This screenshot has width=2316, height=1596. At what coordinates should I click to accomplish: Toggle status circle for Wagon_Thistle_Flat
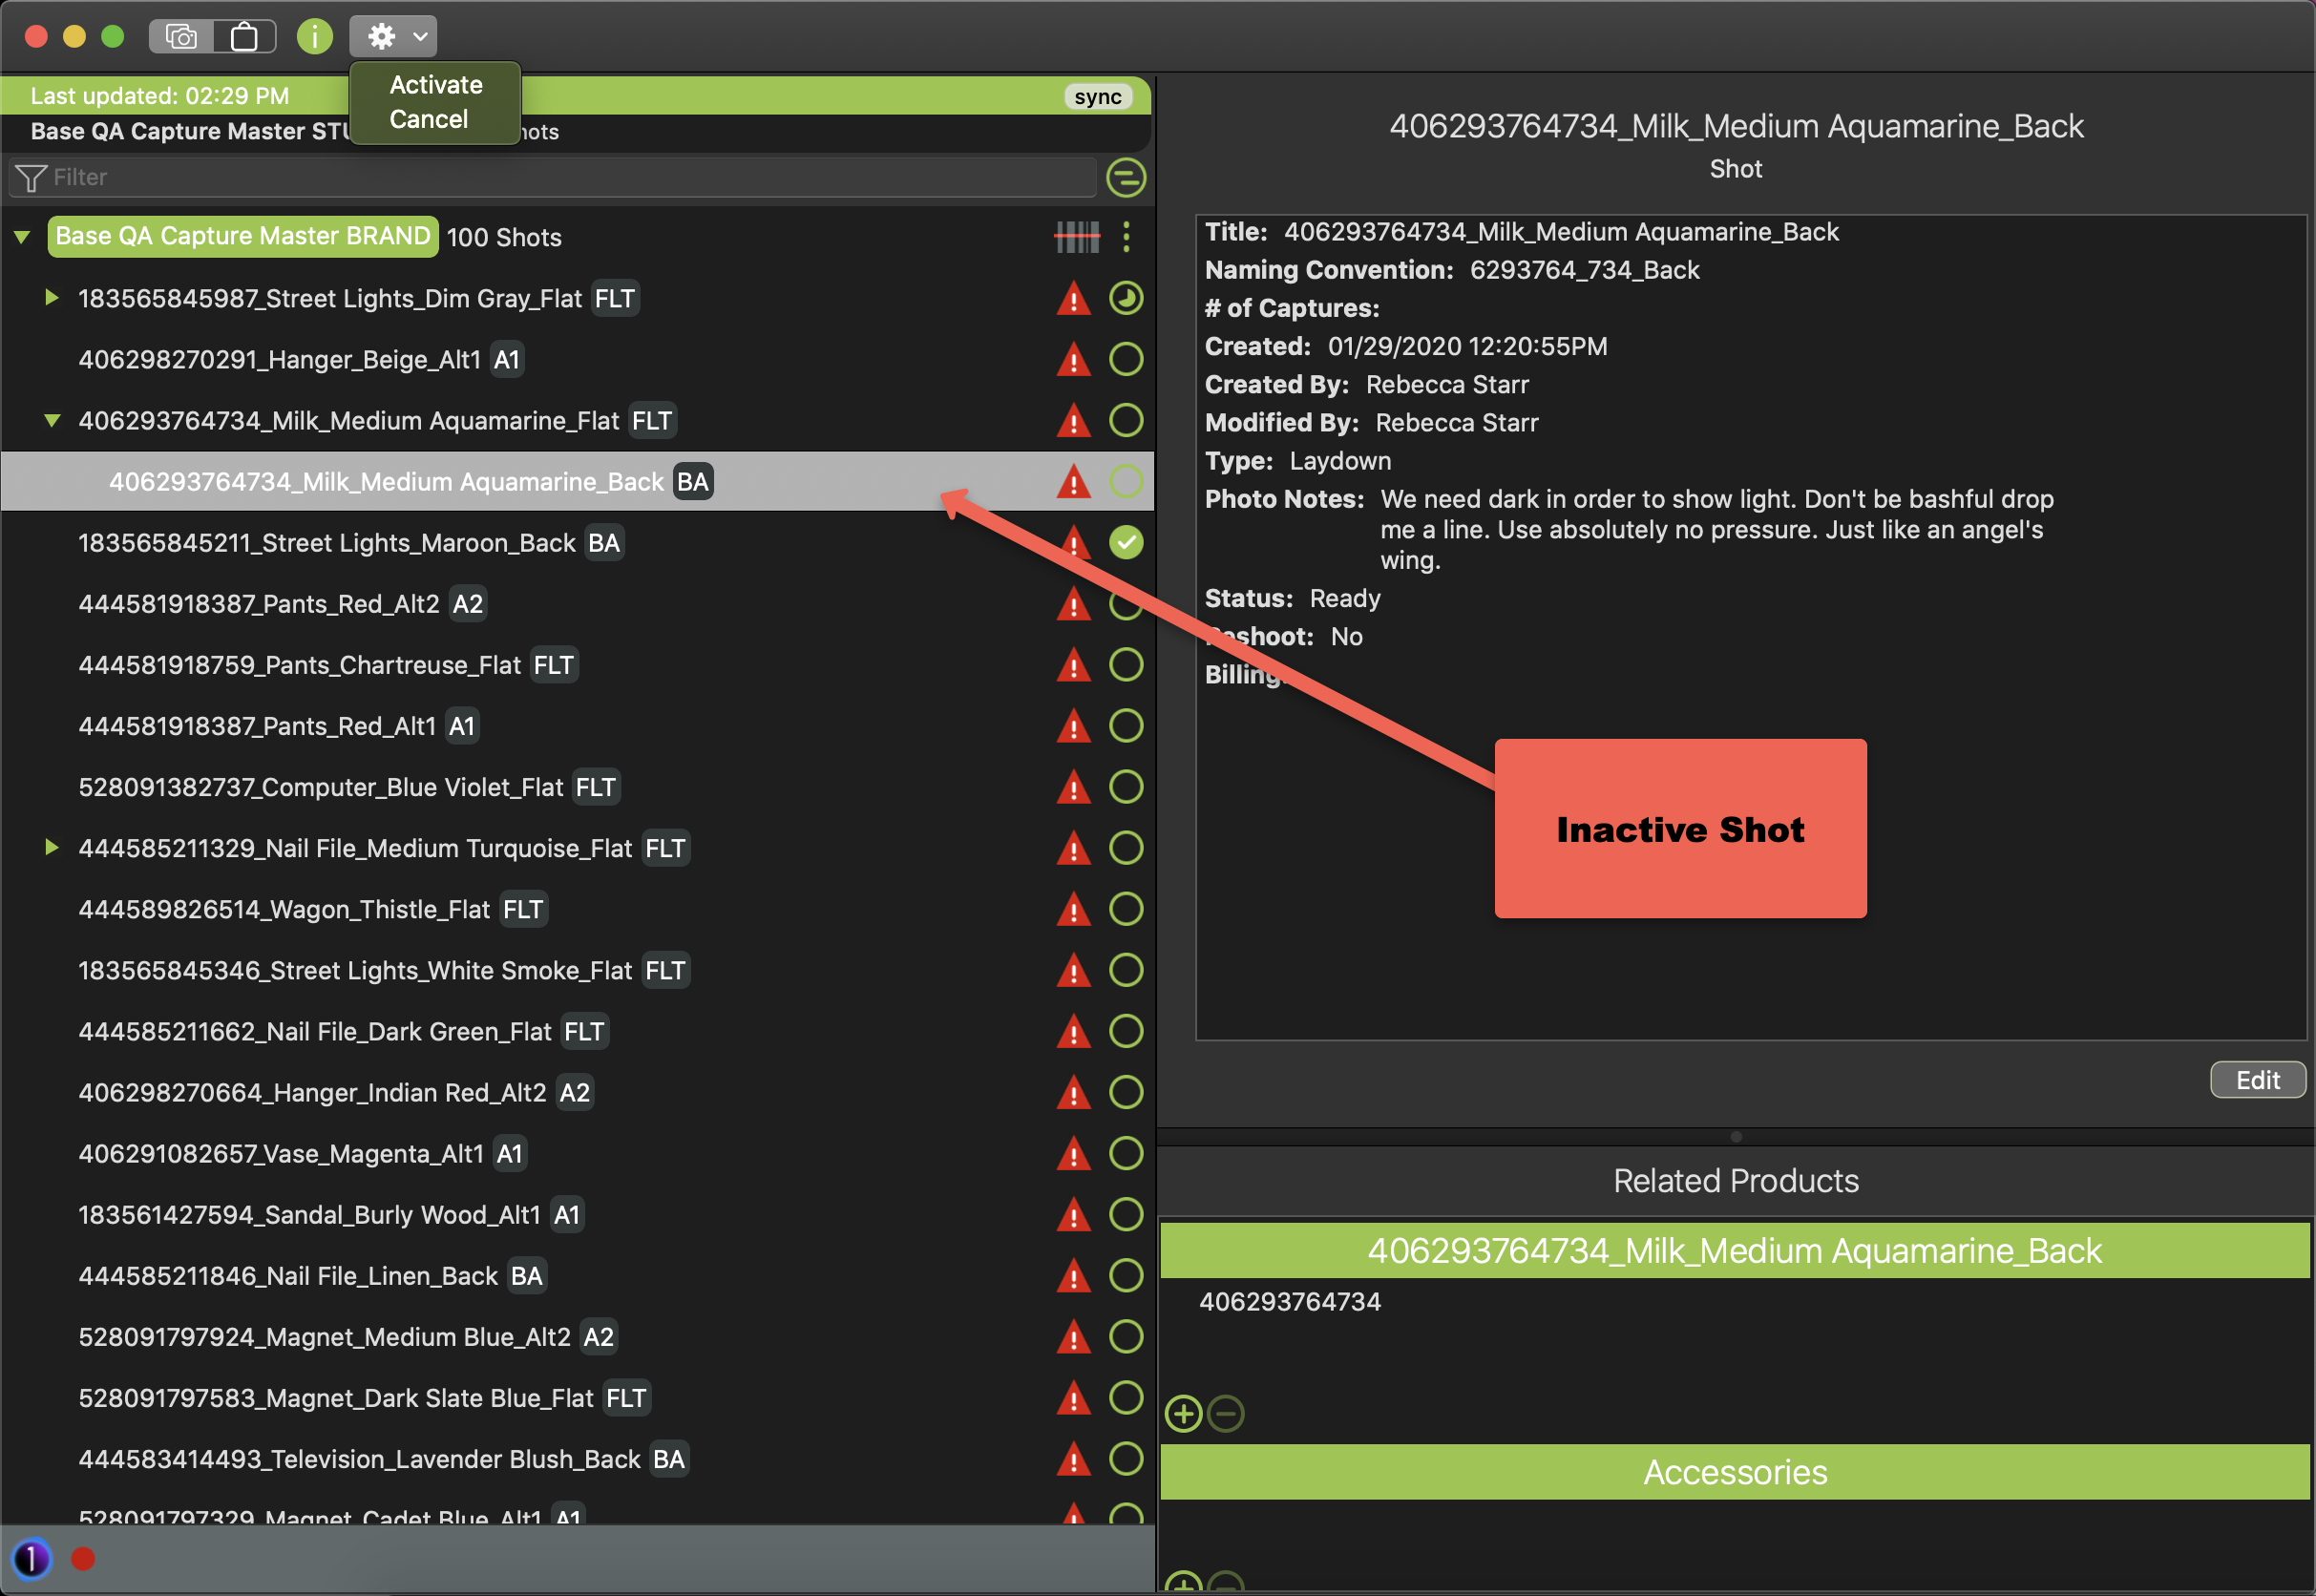(1126, 908)
